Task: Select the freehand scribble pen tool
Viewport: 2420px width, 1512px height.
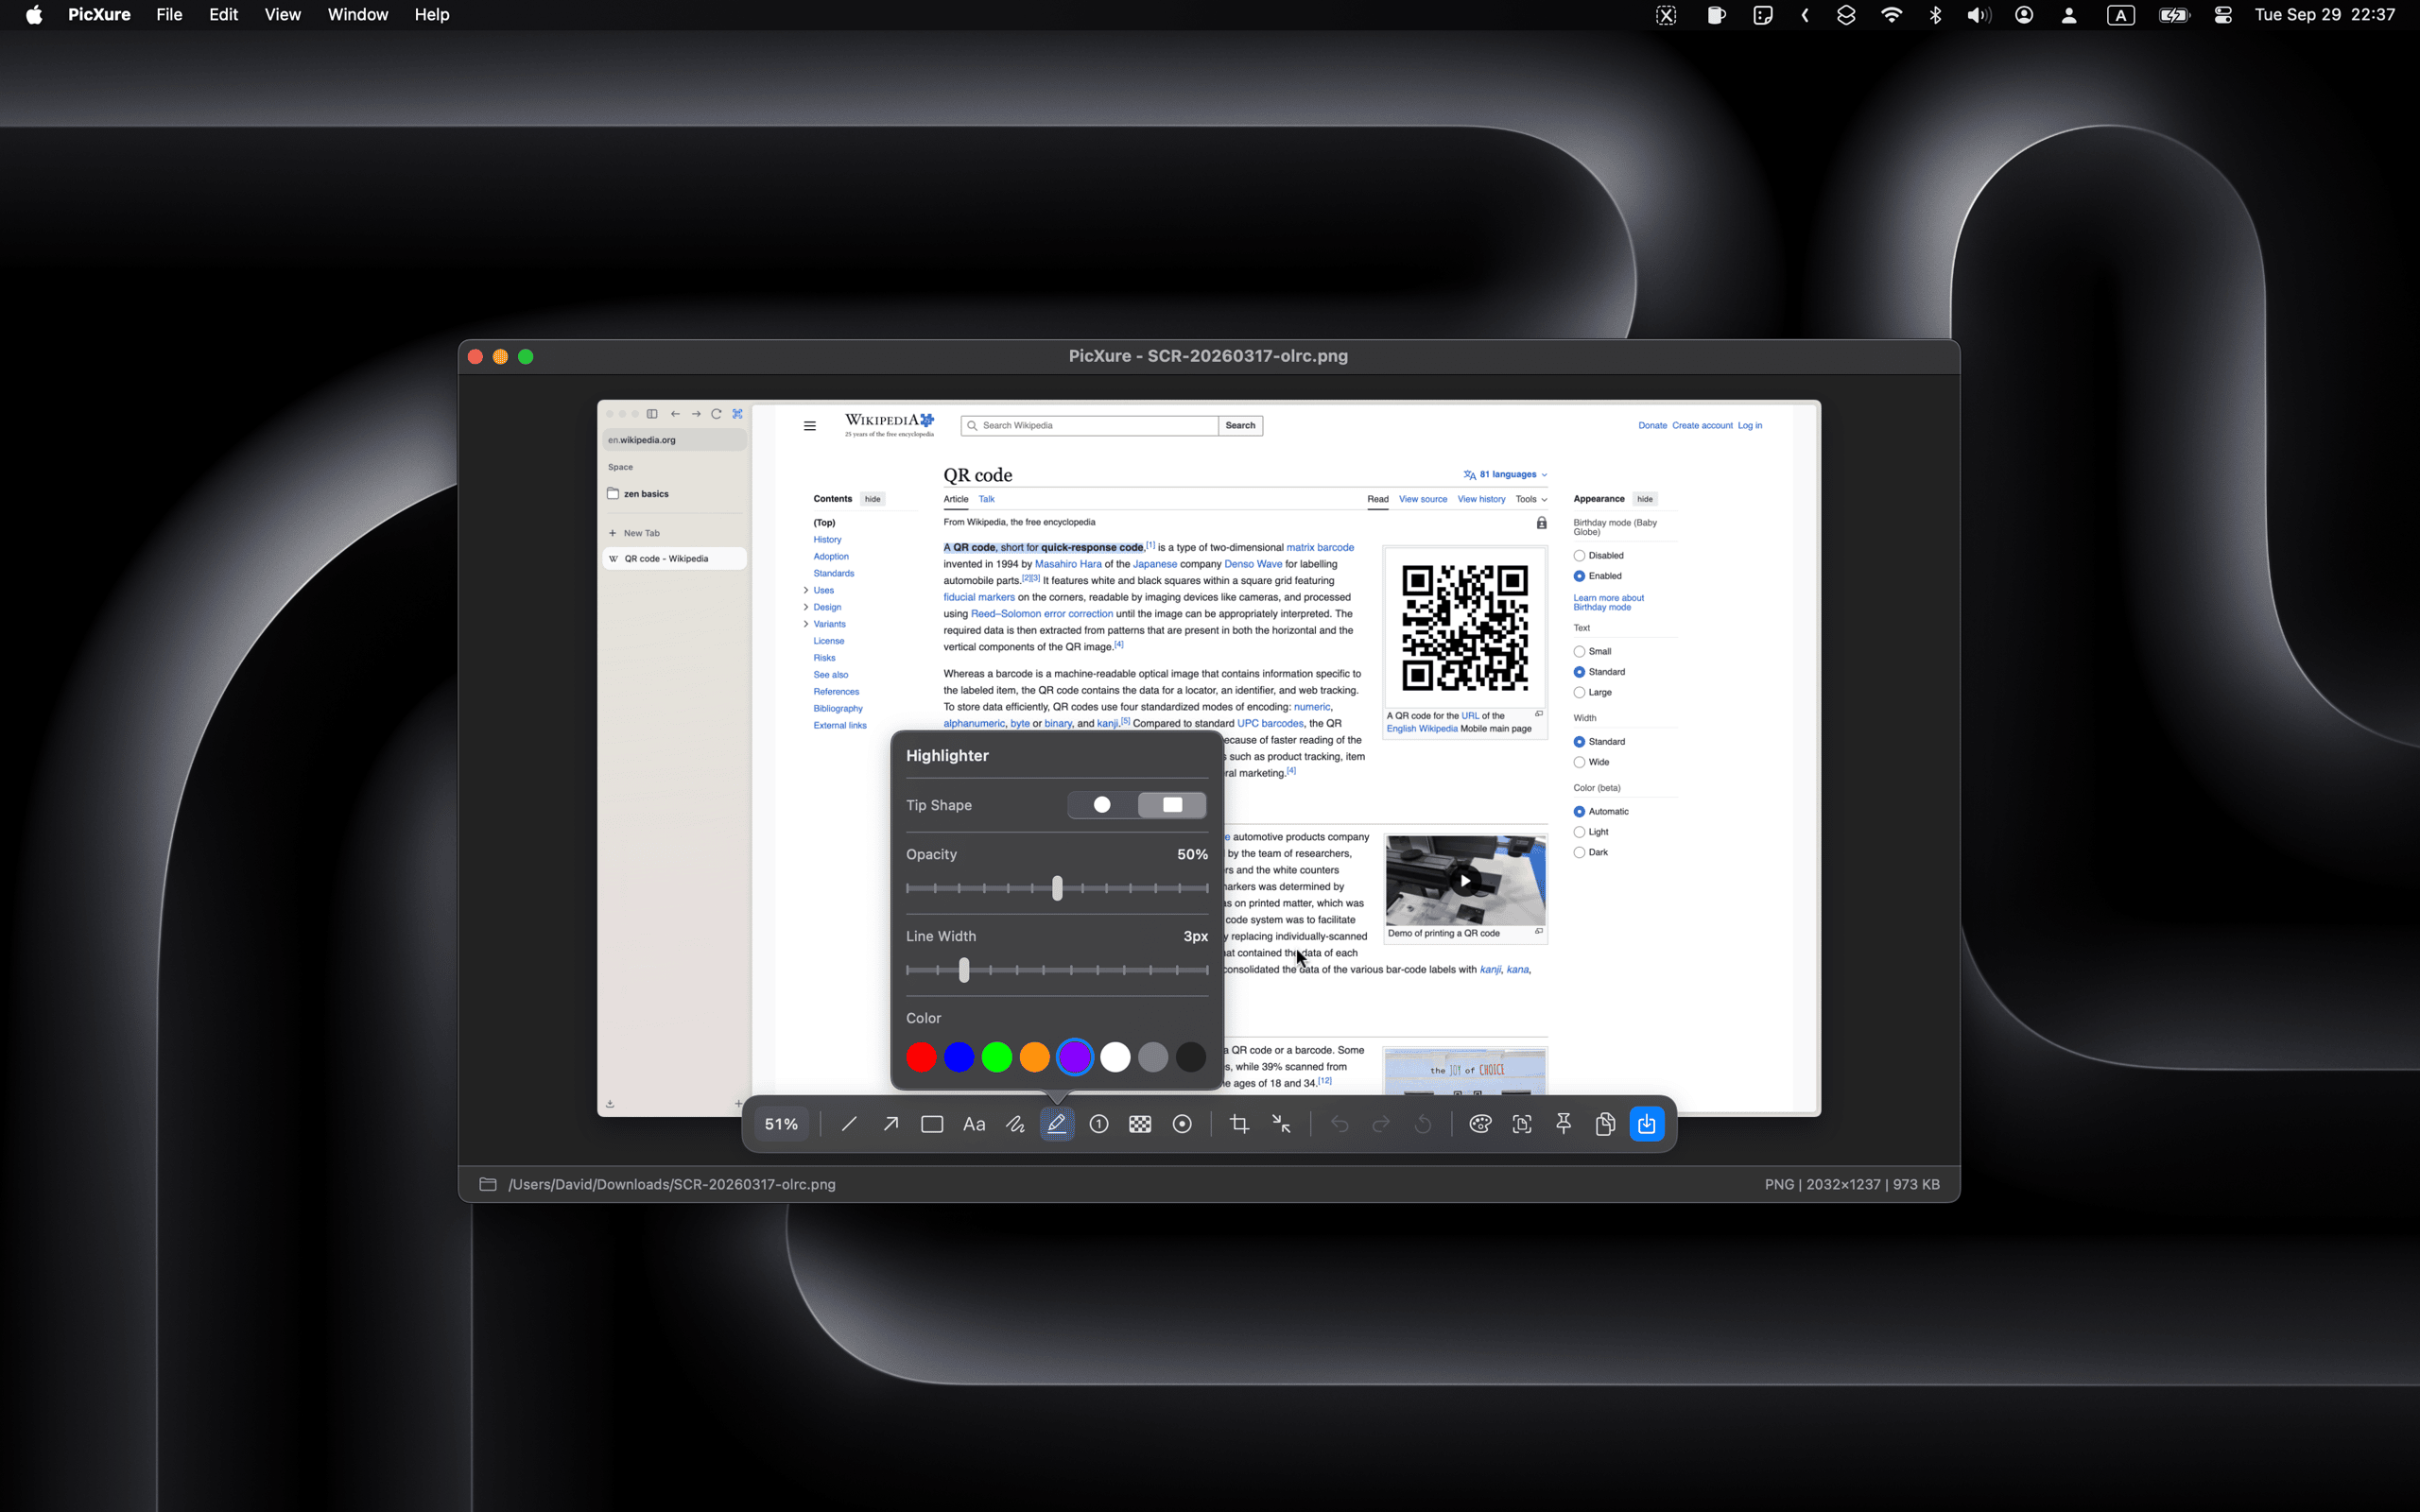Action: (x=1015, y=1124)
